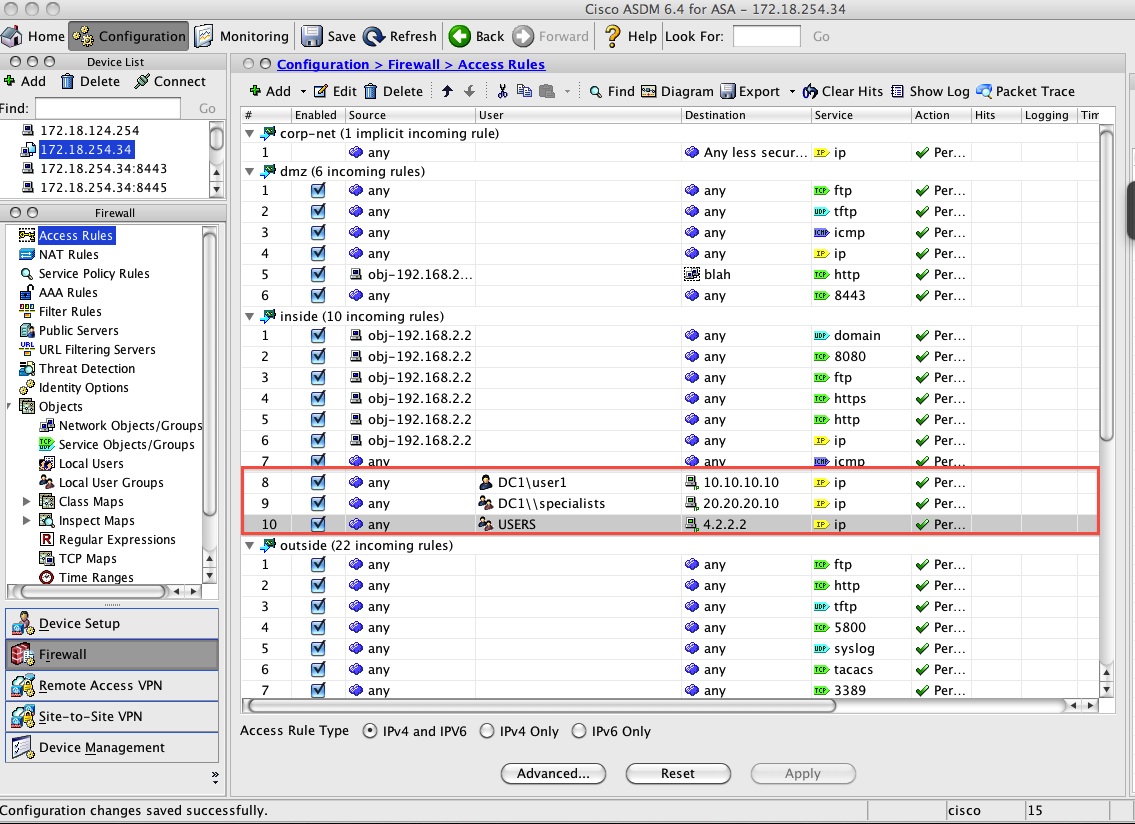This screenshot has width=1135, height=824.
Task: Switch to Remote Access VPN section
Action: [112, 685]
